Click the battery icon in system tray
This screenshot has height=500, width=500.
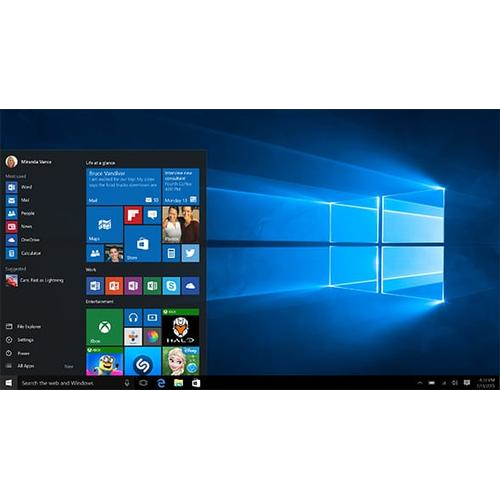click(432, 383)
